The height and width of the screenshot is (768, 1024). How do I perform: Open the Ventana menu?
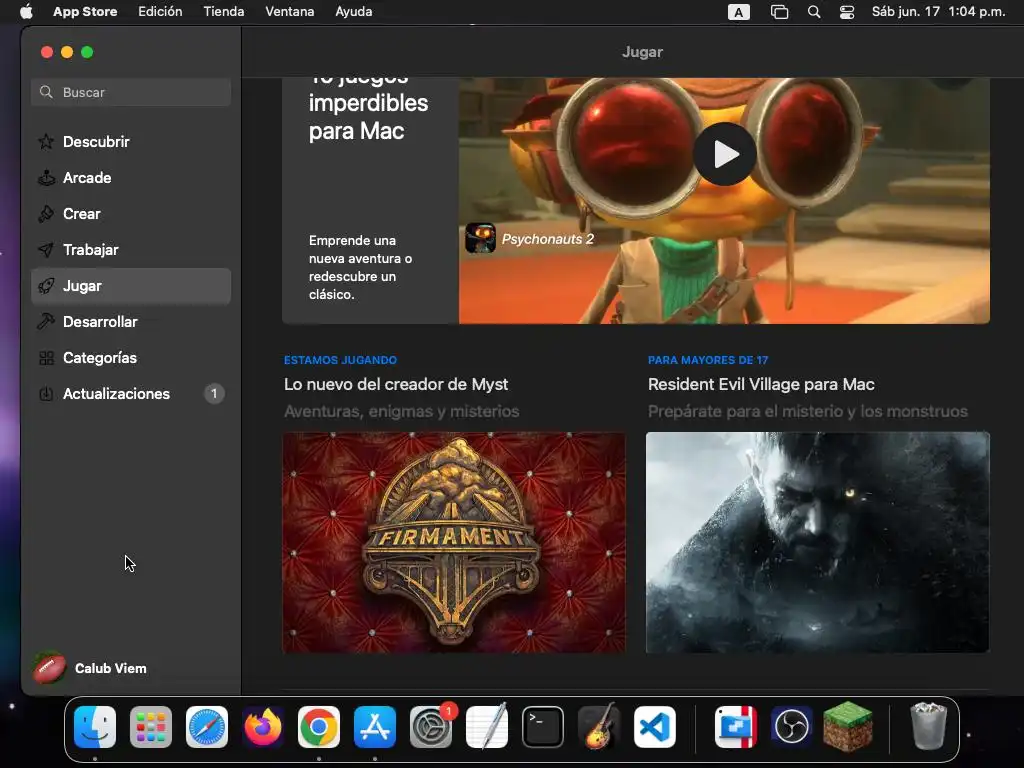click(289, 12)
